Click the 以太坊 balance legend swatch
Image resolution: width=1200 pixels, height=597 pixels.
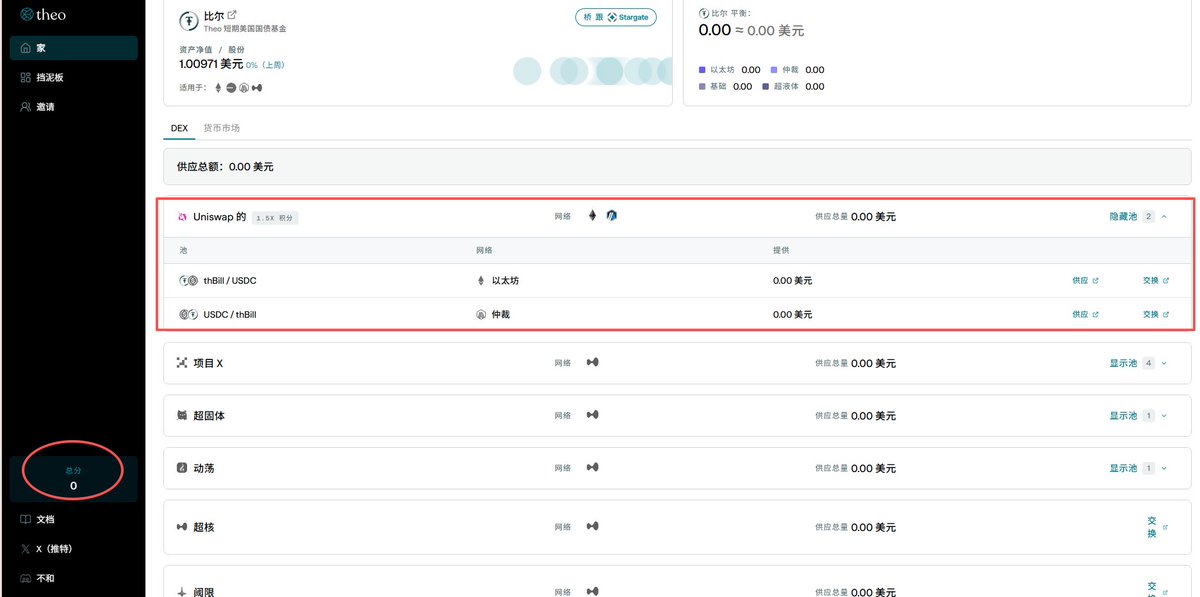pos(703,70)
